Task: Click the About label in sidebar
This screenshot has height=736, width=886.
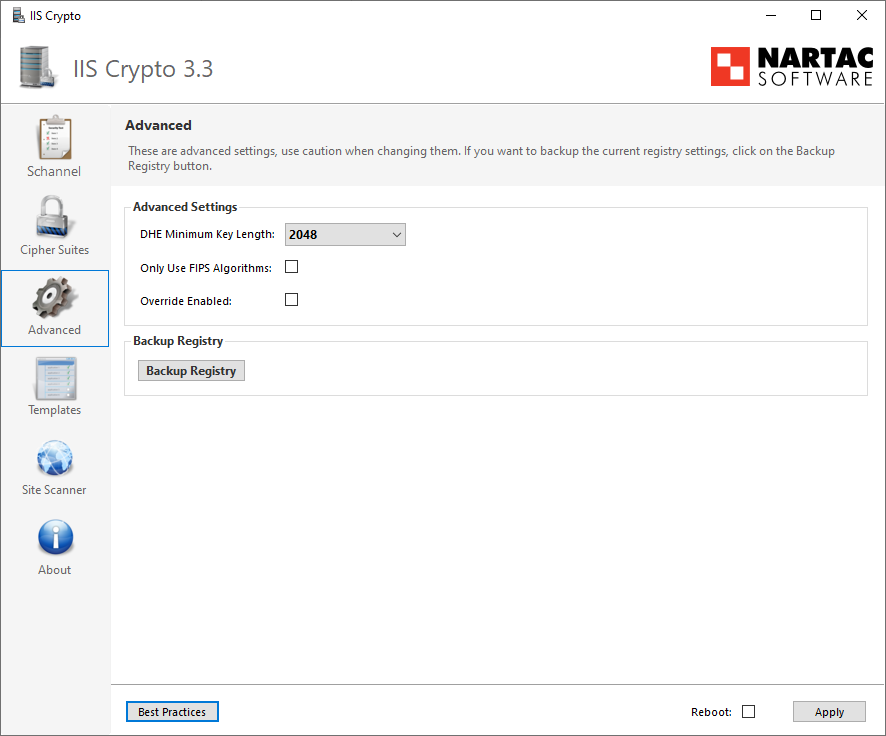Action: [54, 569]
